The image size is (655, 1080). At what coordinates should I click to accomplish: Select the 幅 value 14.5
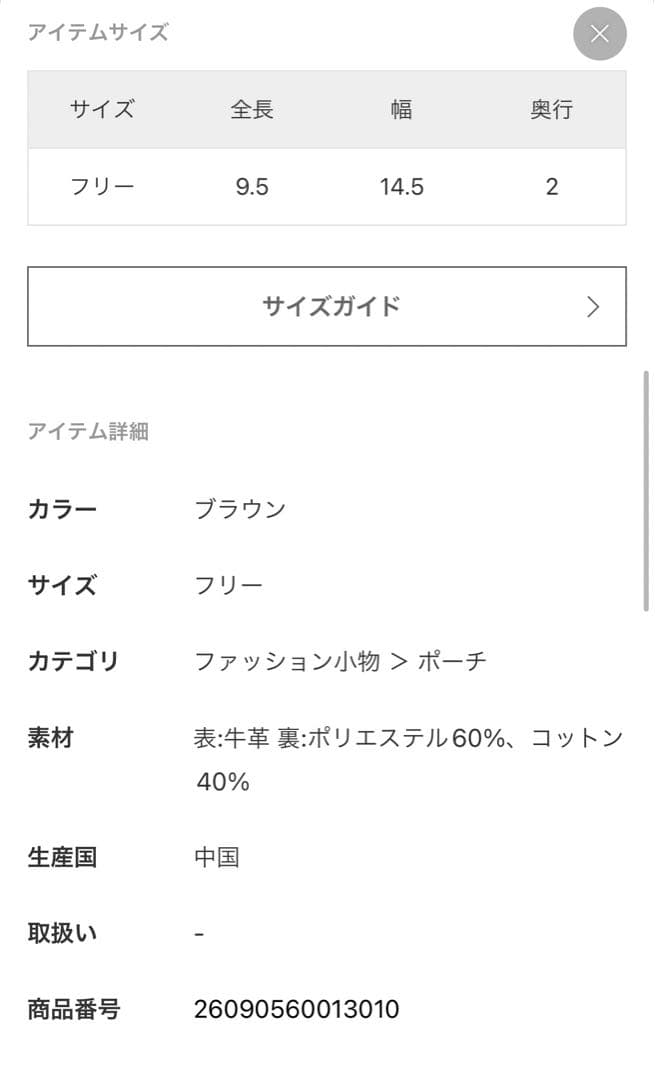[402, 186]
